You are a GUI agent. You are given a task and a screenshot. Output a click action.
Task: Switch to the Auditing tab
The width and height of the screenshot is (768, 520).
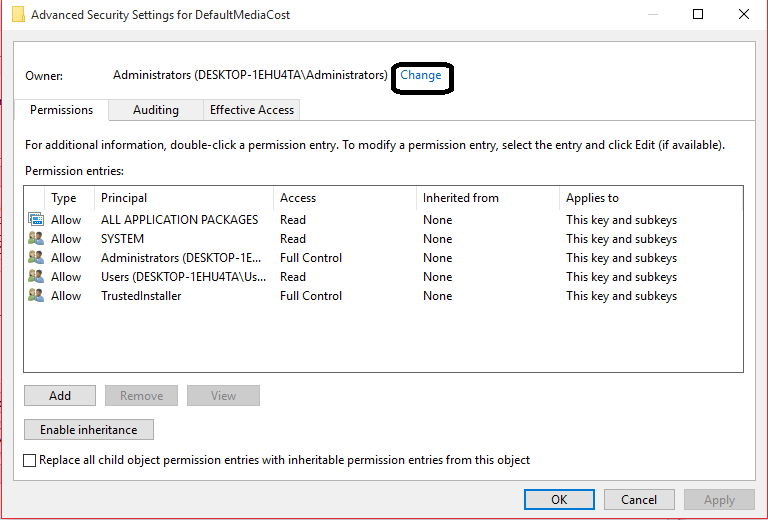tap(155, 110)
